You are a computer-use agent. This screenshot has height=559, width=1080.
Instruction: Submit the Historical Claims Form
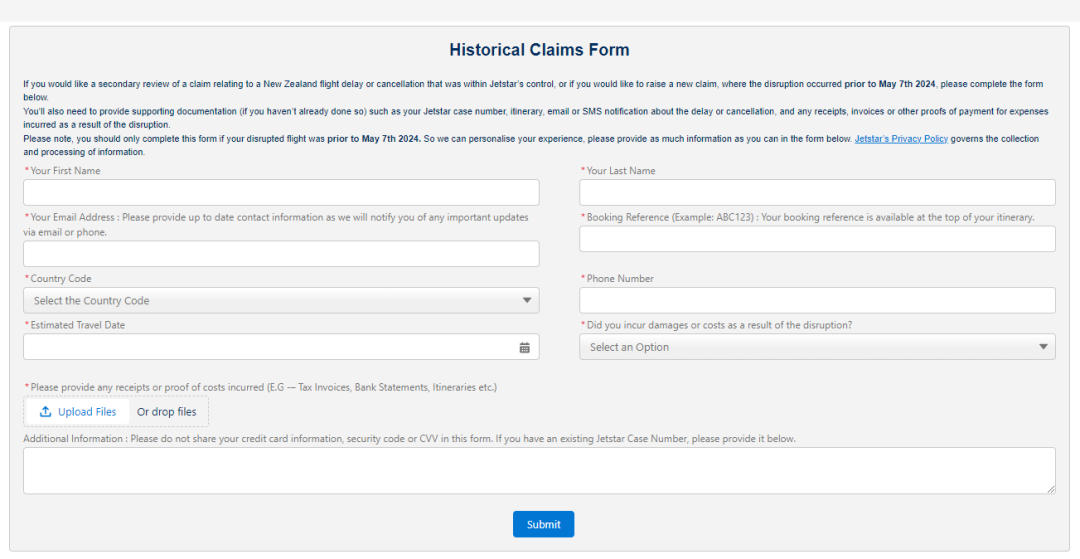click(x=543, y=524)
